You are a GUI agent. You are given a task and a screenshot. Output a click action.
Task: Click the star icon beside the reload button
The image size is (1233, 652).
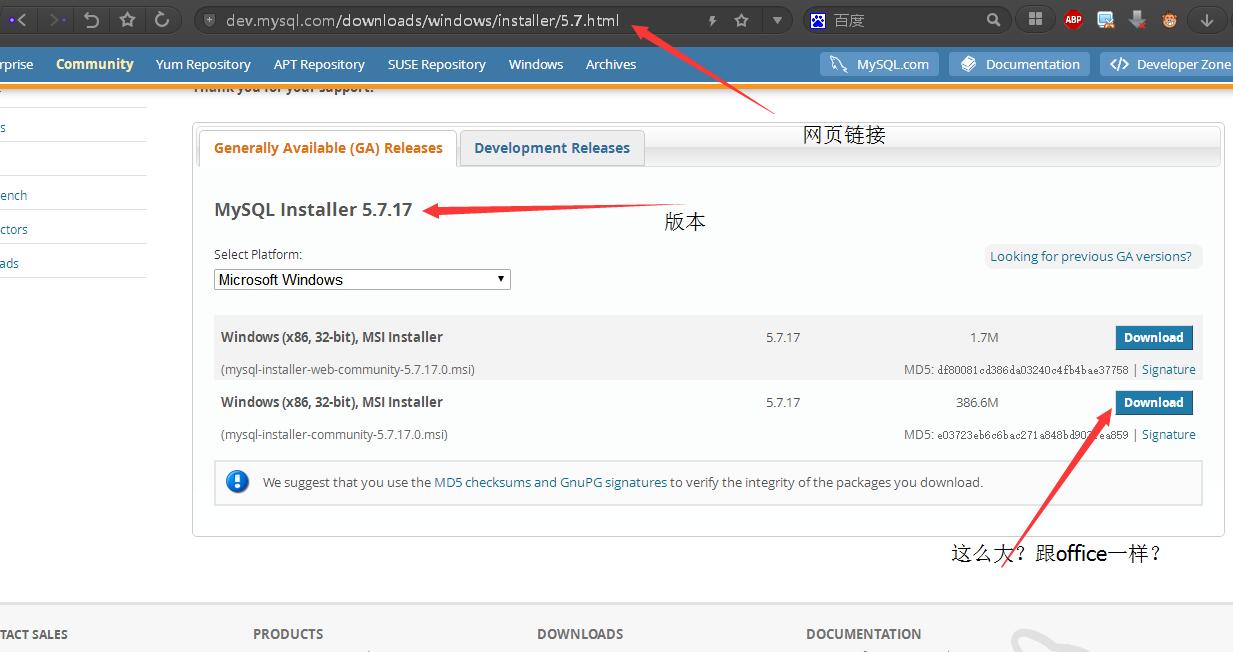pyautogui.click(x=127, y=20)
